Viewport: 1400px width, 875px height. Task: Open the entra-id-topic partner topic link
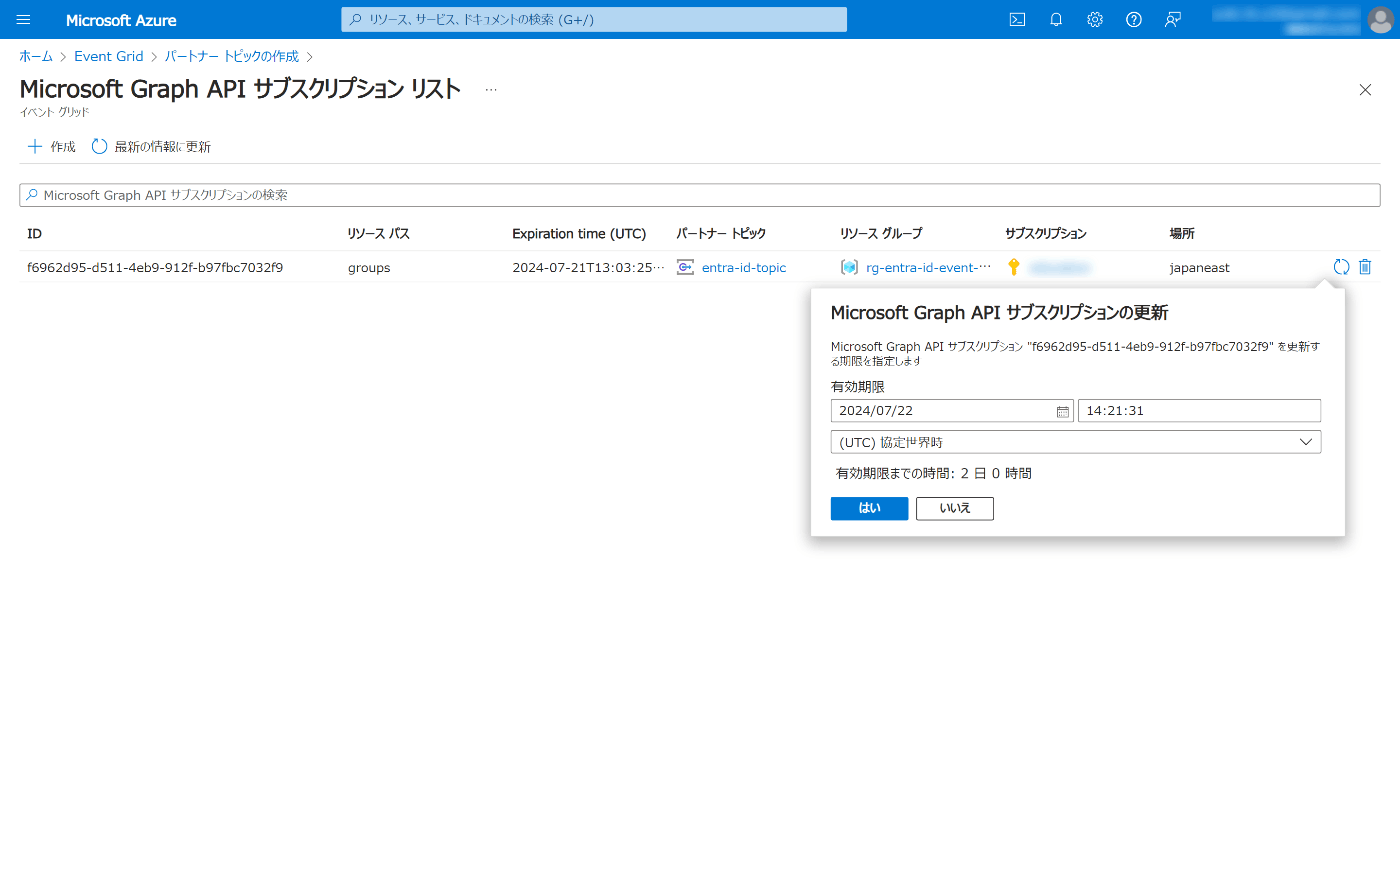coord(744,268)
